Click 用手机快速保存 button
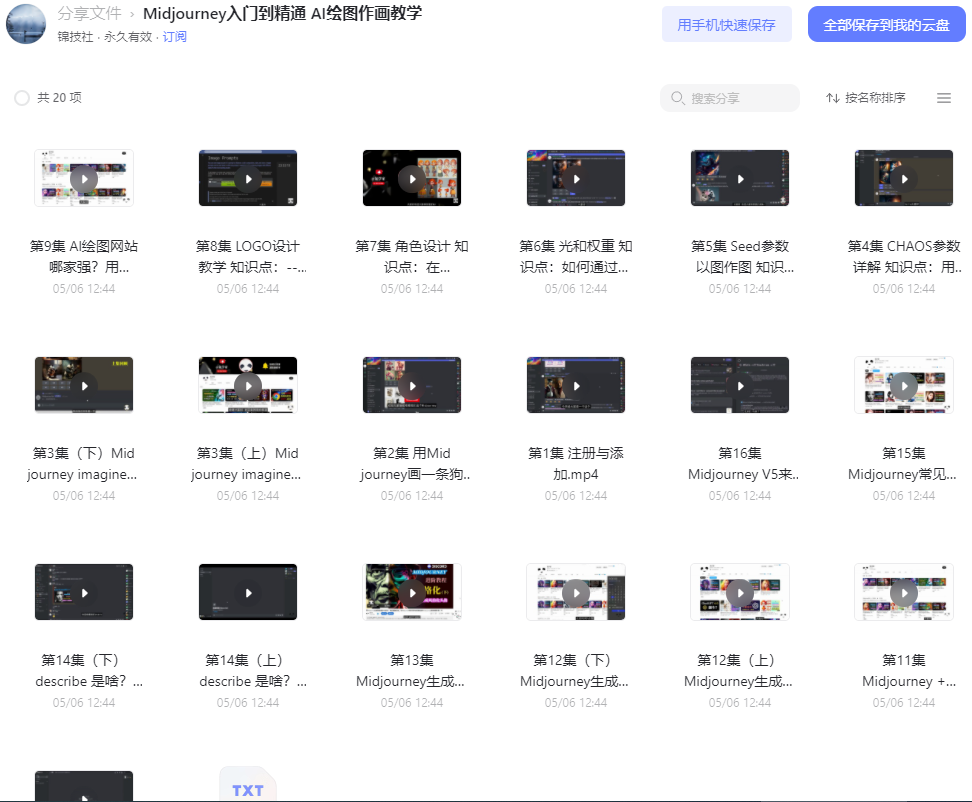 pos(727,25)
